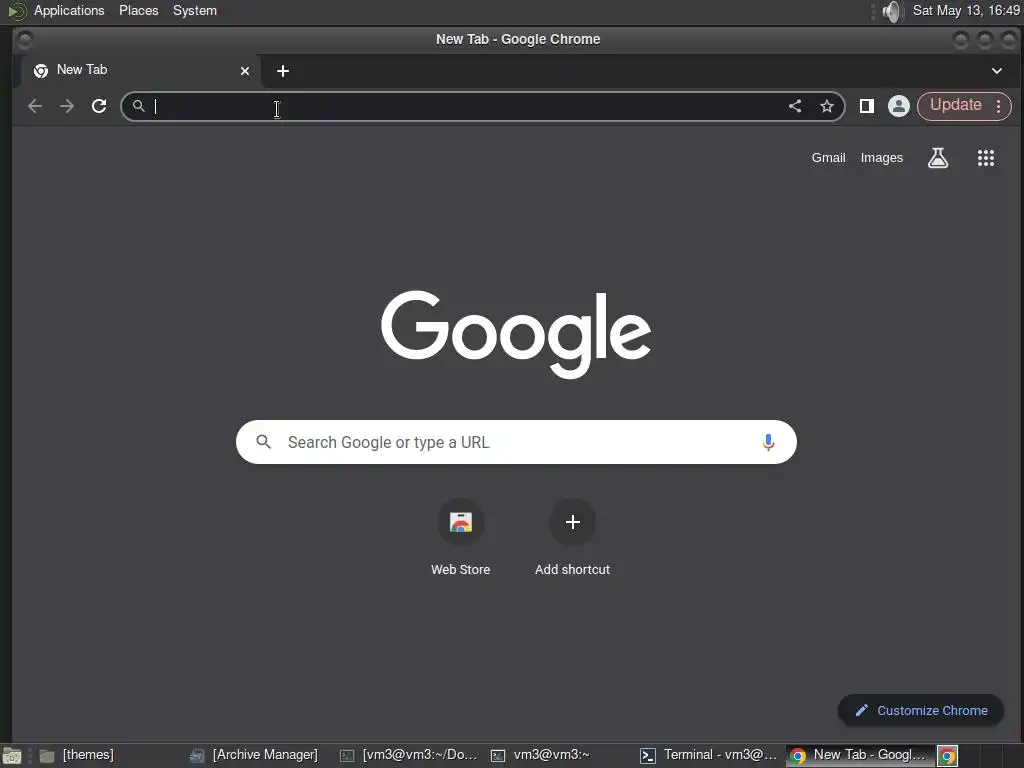1024x768 pixels.
Task: Close the New Tab tab
Action: click(245, 71)
